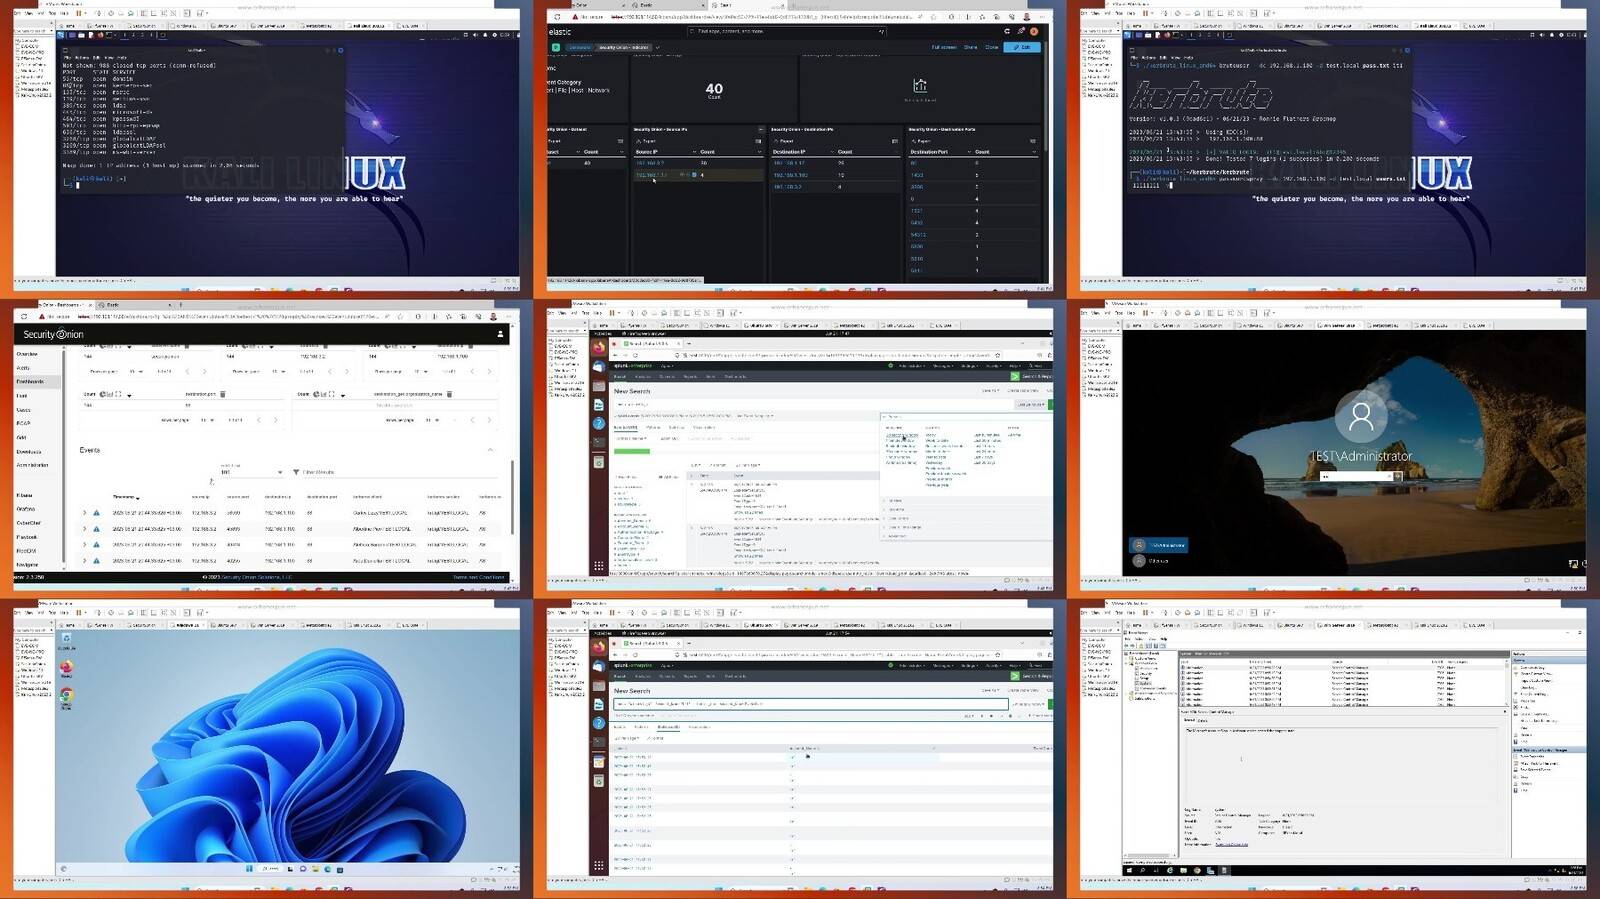Open the orange user avatar in the elastic header

coord(1034,32)
